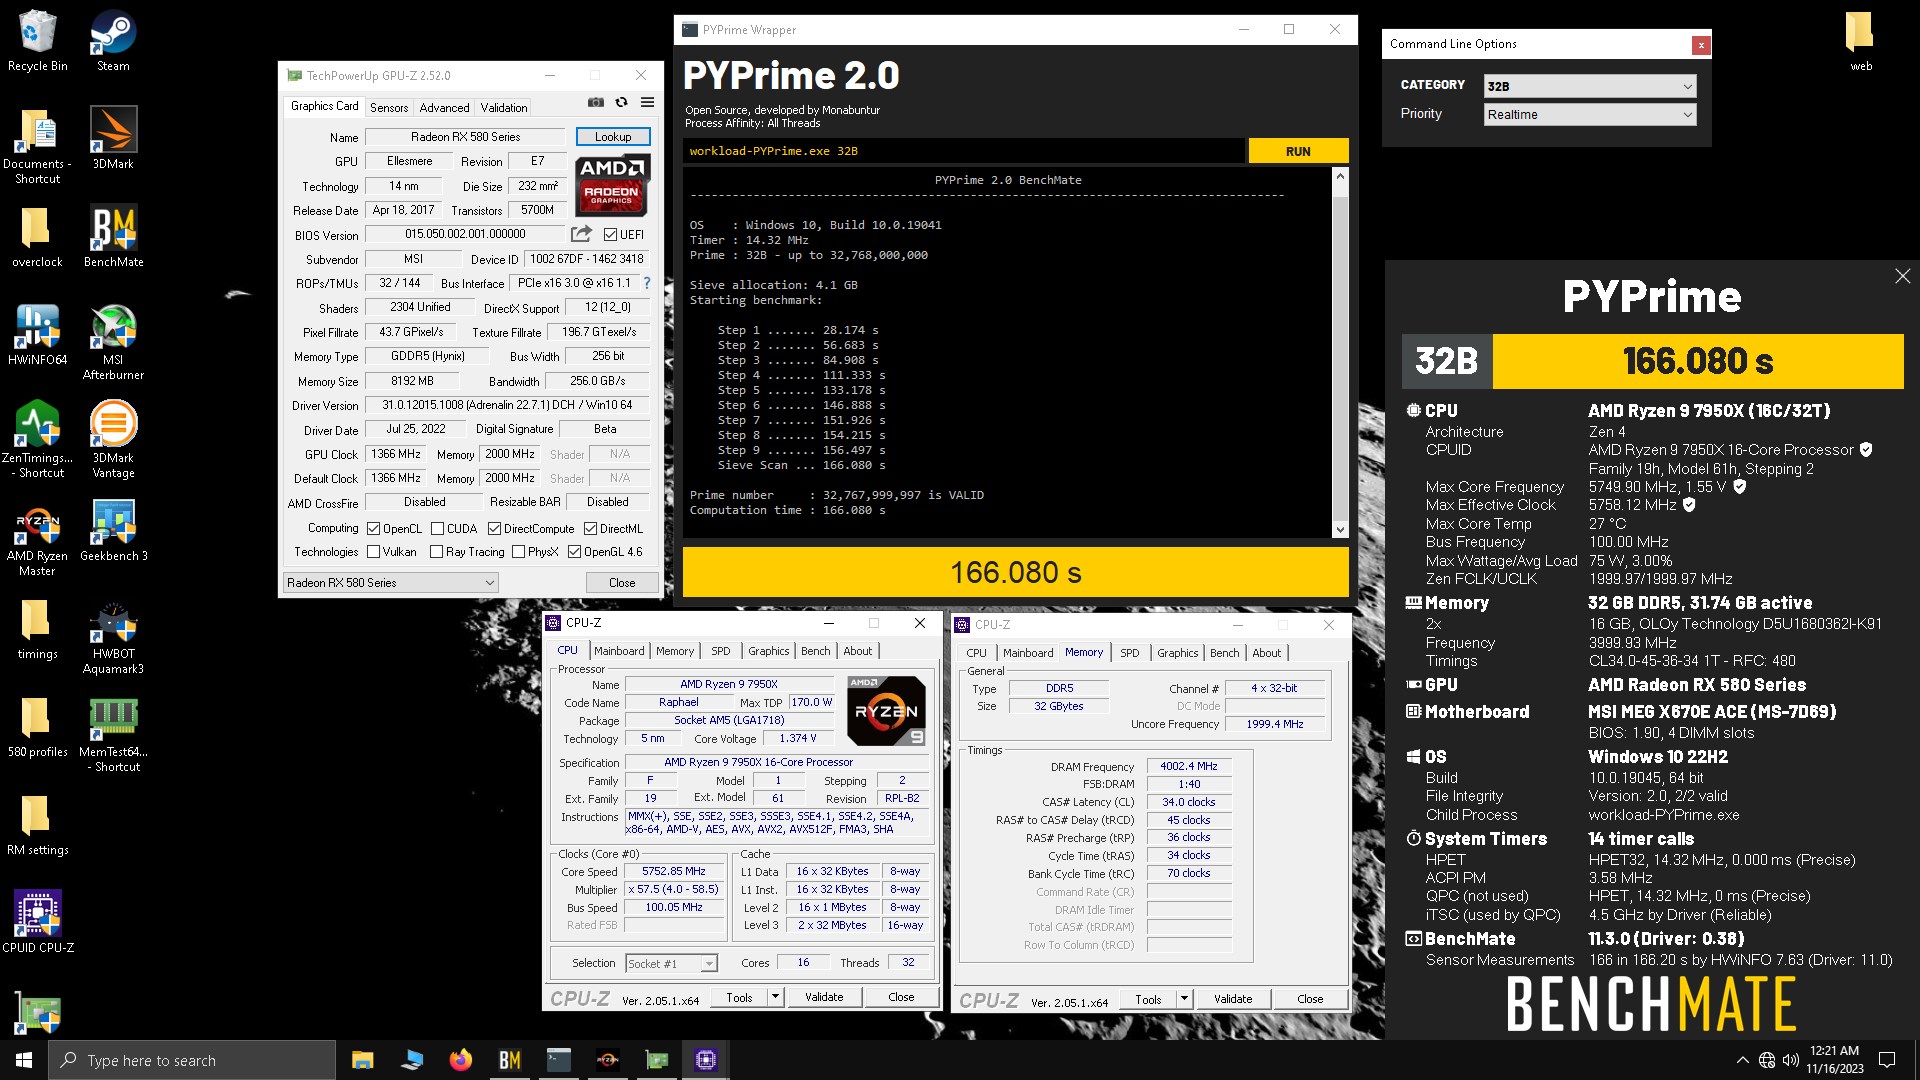
Task: Toggle the Ray Tracing checkbox
Action: [x=436, y=552]
